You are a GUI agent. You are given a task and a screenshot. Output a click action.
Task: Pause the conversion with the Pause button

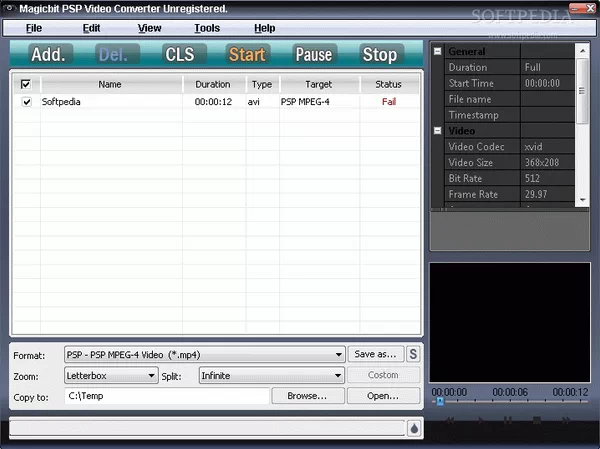(x=313, y=55)
